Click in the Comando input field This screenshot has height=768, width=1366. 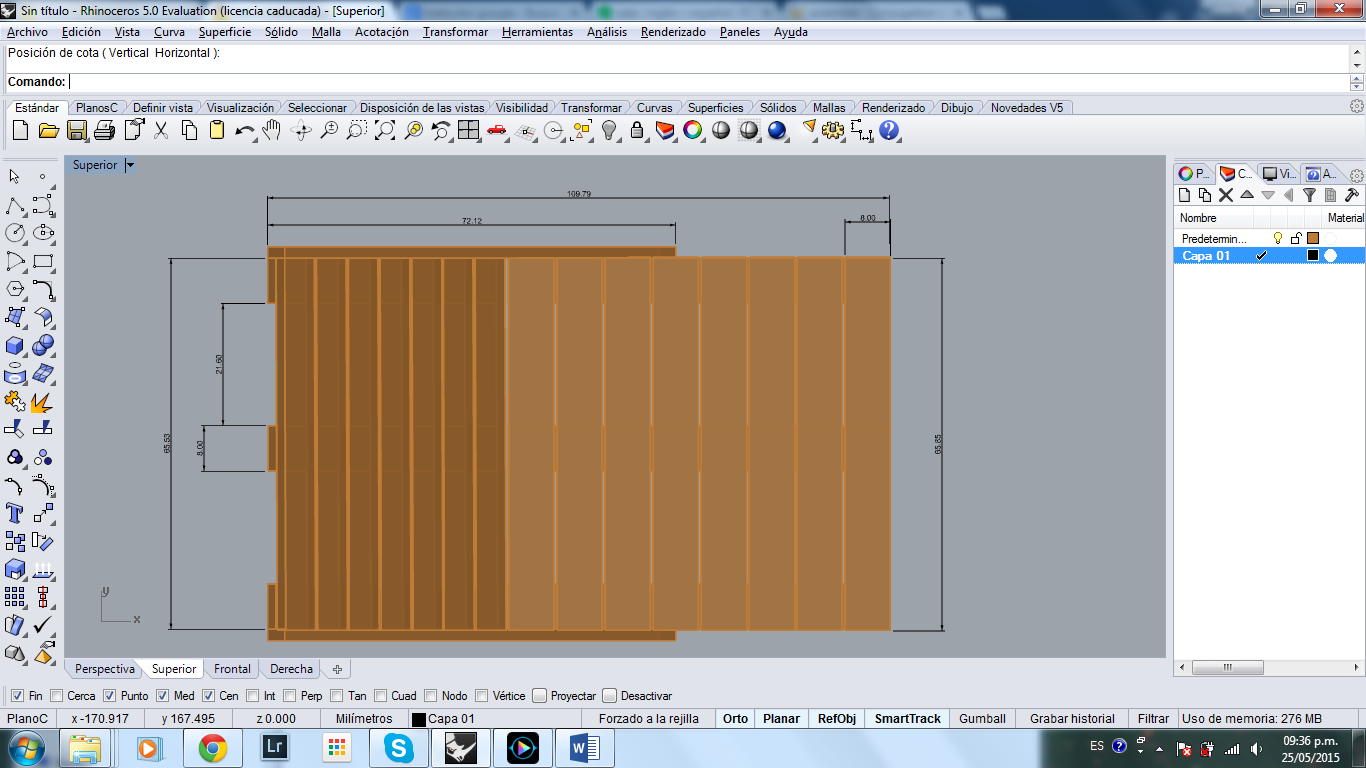pos(708,82)
